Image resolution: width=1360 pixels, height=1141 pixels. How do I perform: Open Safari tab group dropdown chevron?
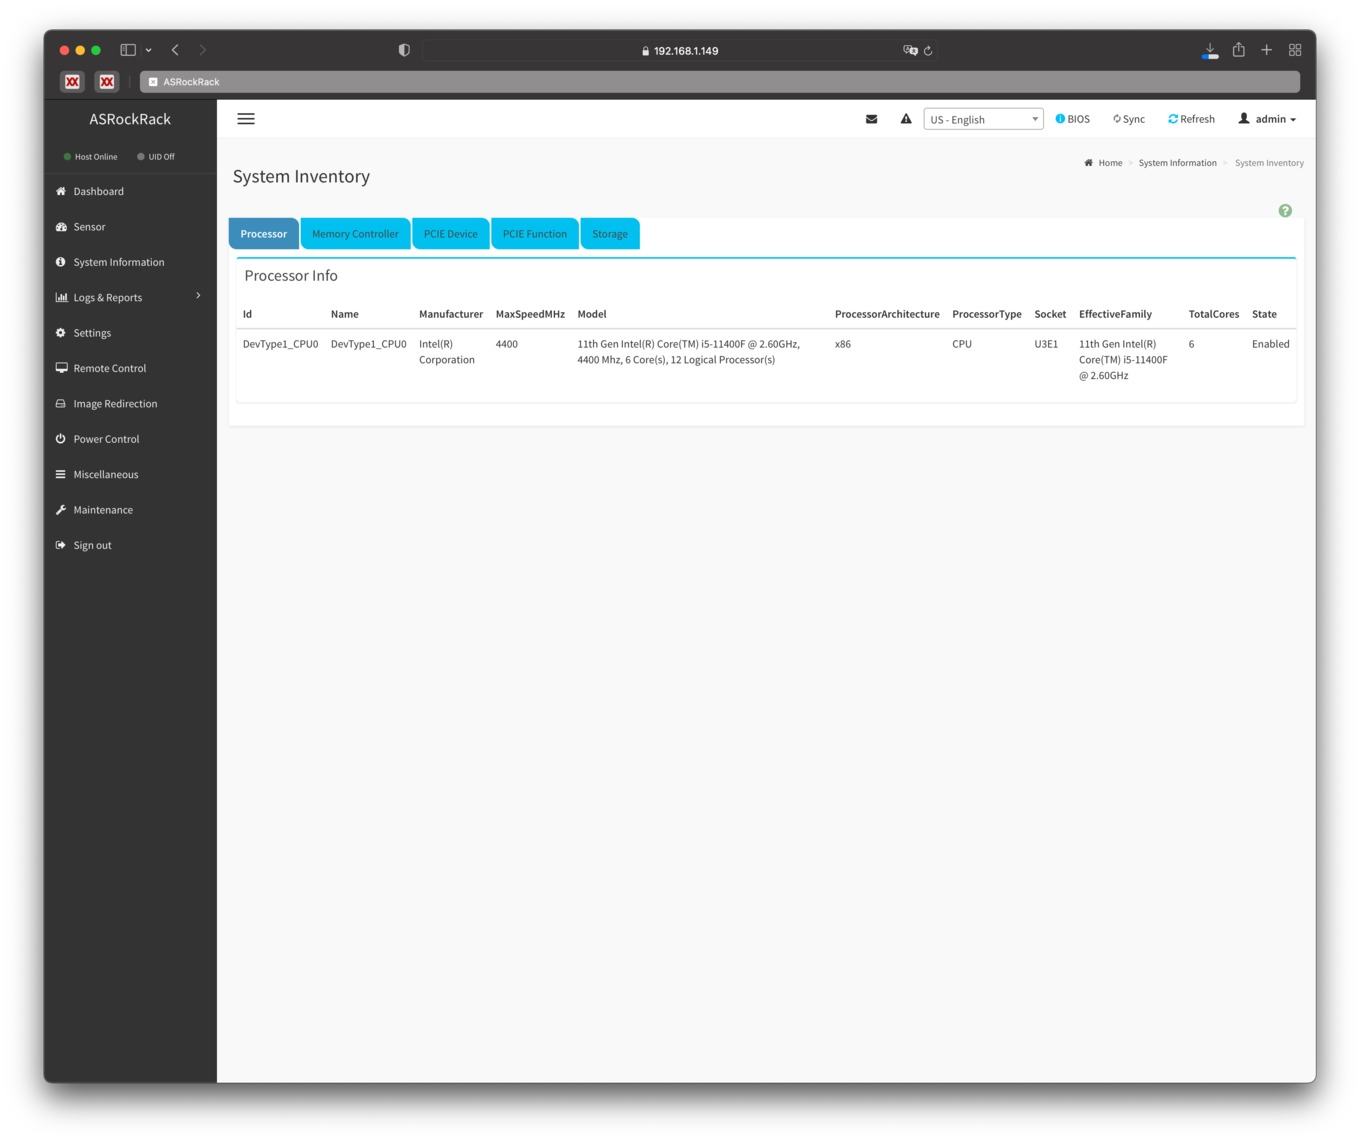[x=148, y=50]
